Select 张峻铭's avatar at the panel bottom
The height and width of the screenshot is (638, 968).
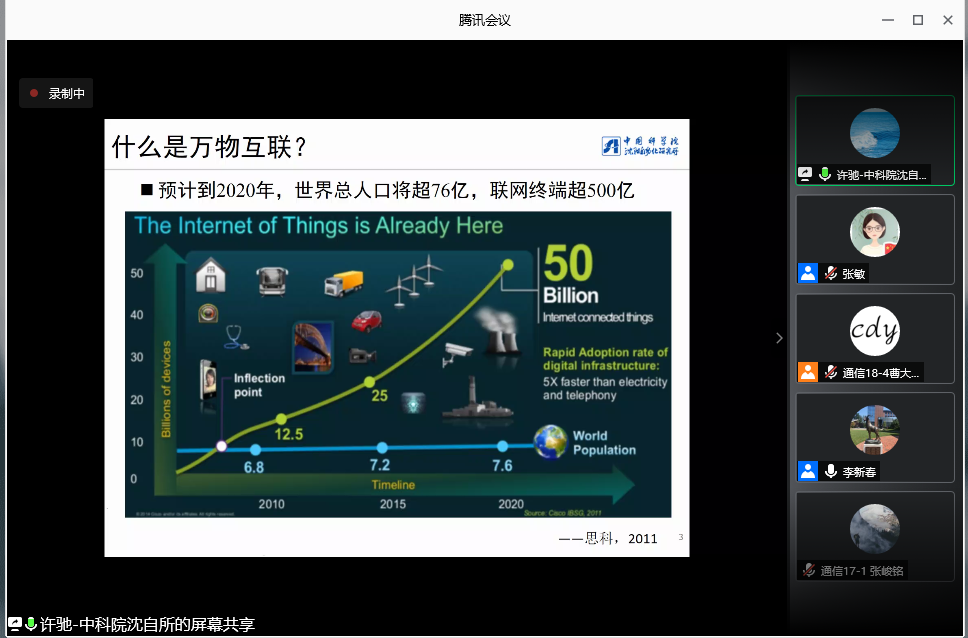(x=874, y=529)
